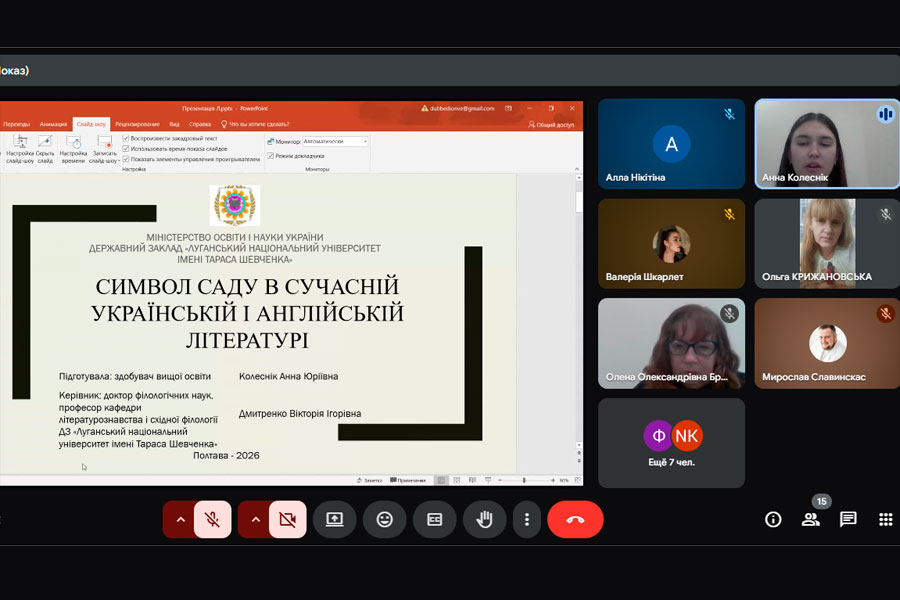The height and width of the screenshot is (600, 900).
Task: Raise your hand
Action: [484, 519]
